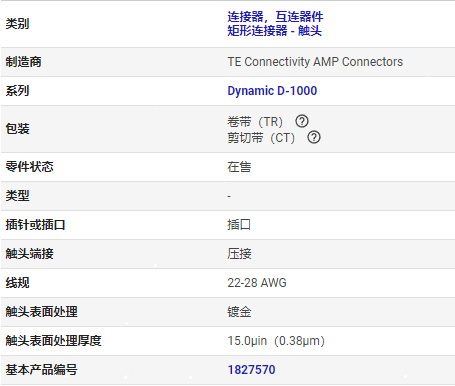The image size is (455, 386).
Task: Click the 系列 row label
Action: [17, 91]
